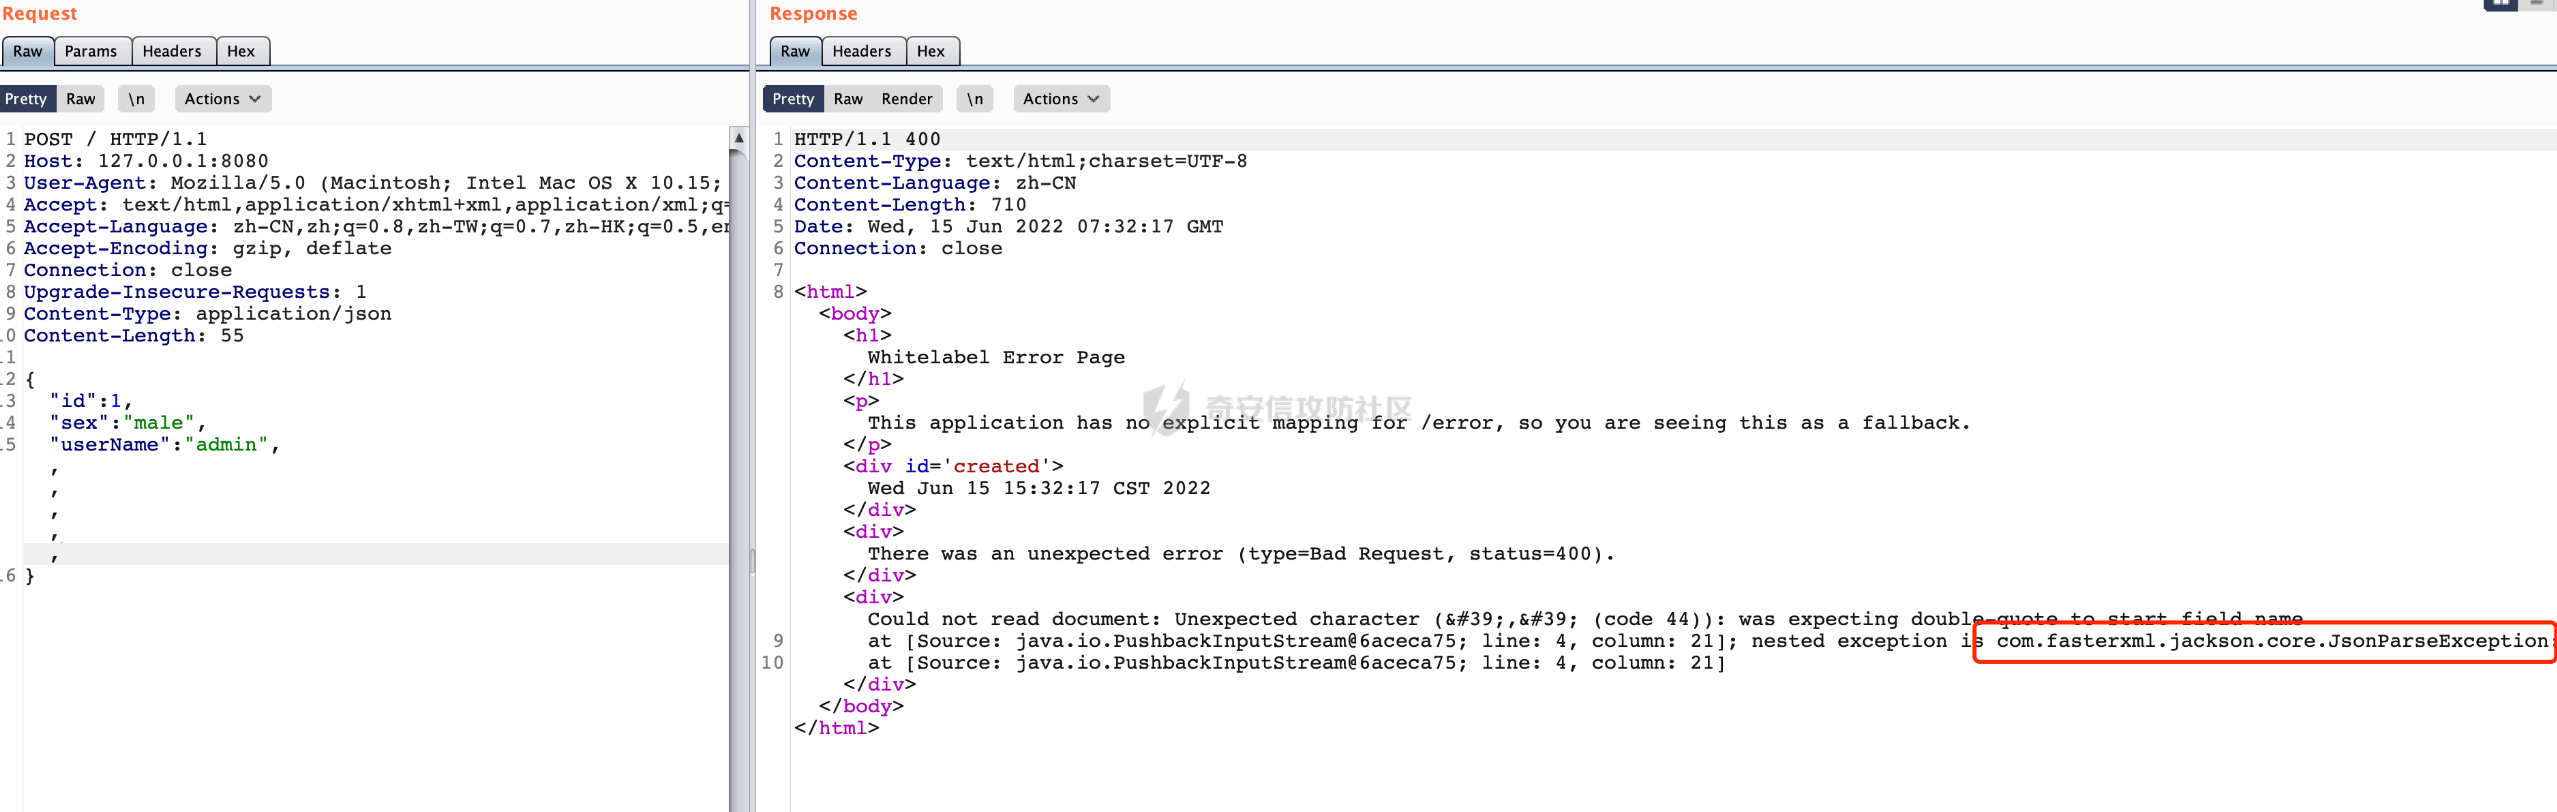Select the side-by-side split layout icon
2557x812 pixels.
point(2500,4)
